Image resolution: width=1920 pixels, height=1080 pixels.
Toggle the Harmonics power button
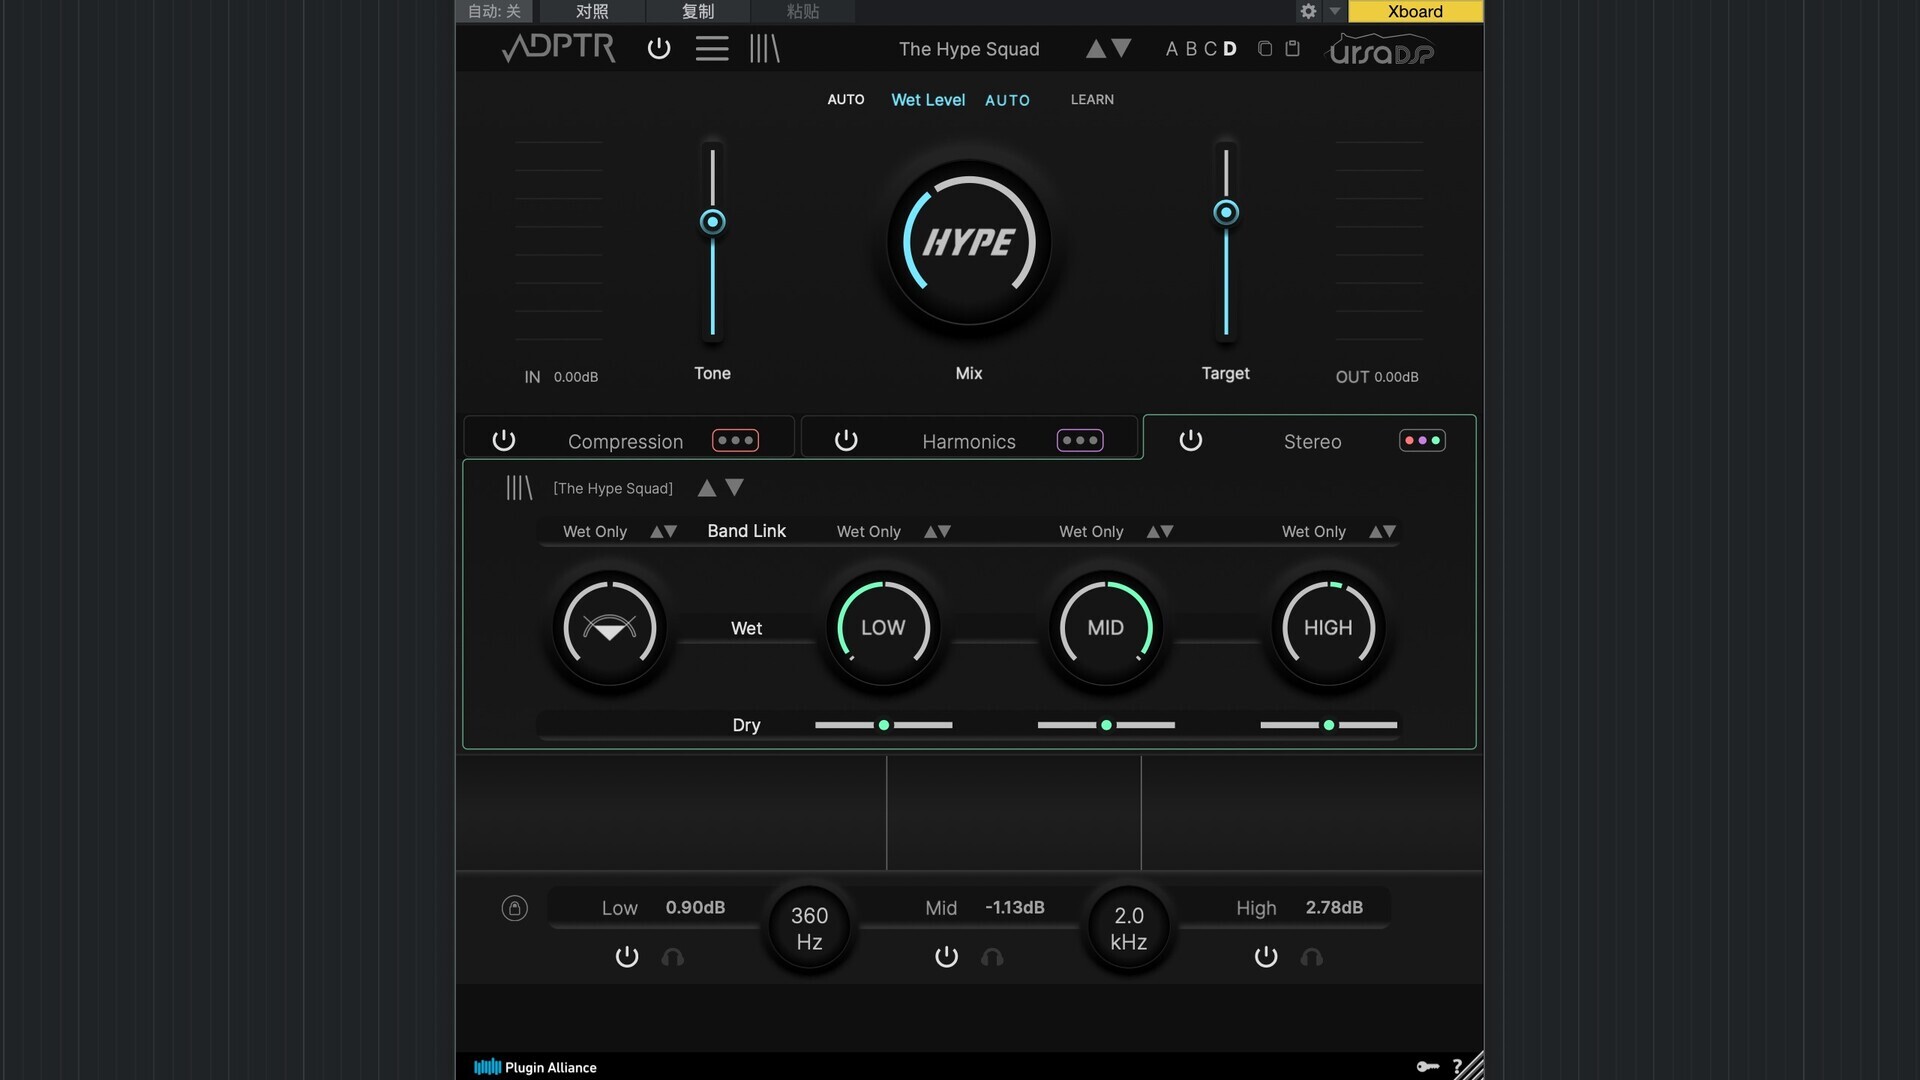846,440
